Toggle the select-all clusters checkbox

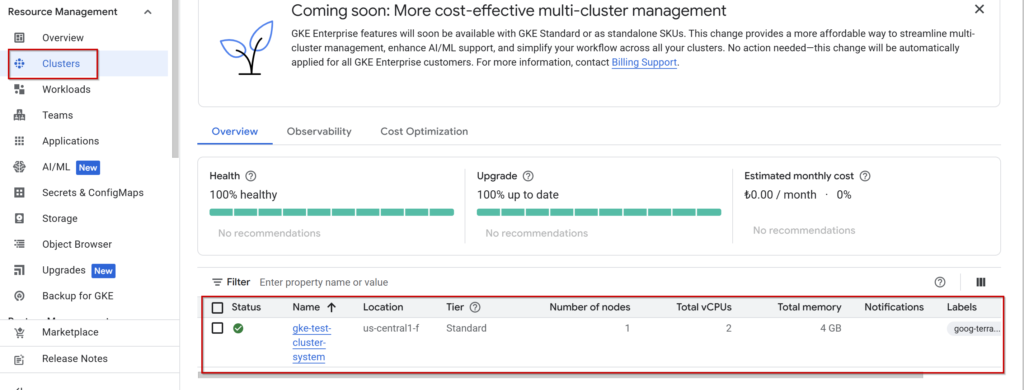pyautogui.click(x=218, y=308)
